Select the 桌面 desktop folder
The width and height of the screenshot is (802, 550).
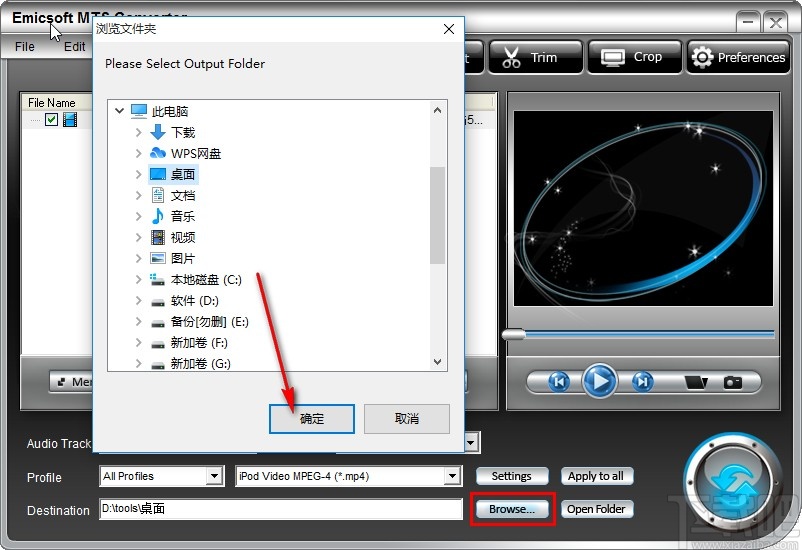[174, 174]
